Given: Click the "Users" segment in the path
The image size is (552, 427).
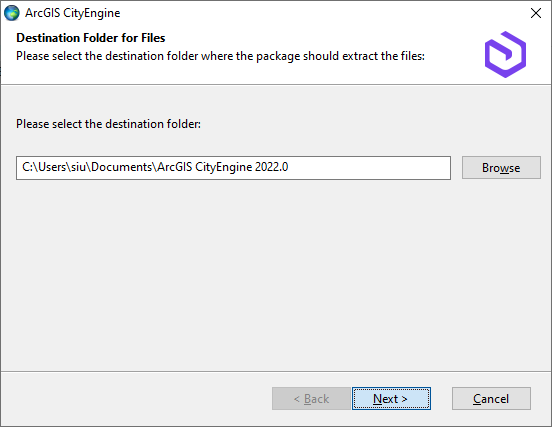Looking at the screenshot, I should click(52, 167).
